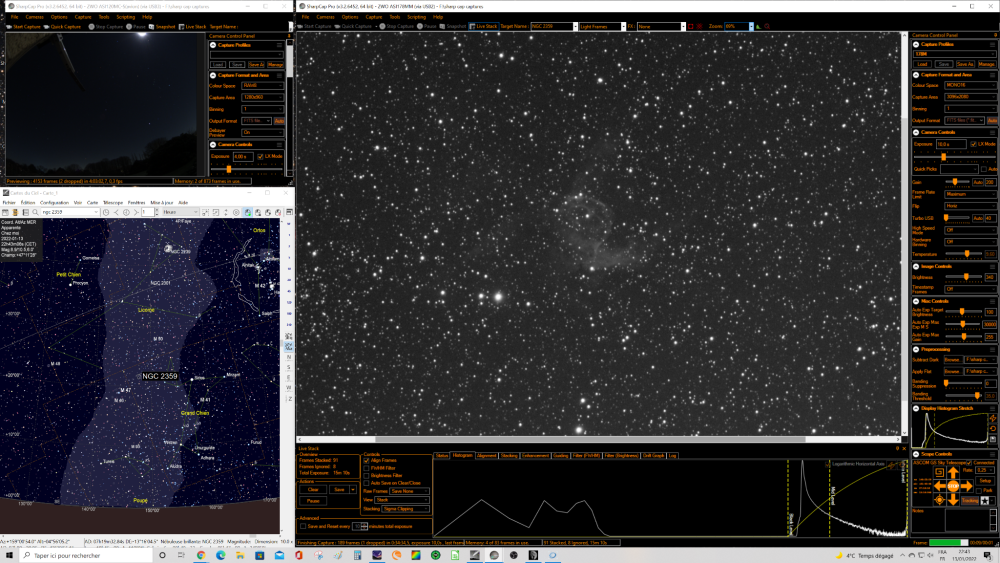Adjust the Temperature slider
This screenshot has width=1000, height=563.
pyautogui.click(x=964, y=254)
